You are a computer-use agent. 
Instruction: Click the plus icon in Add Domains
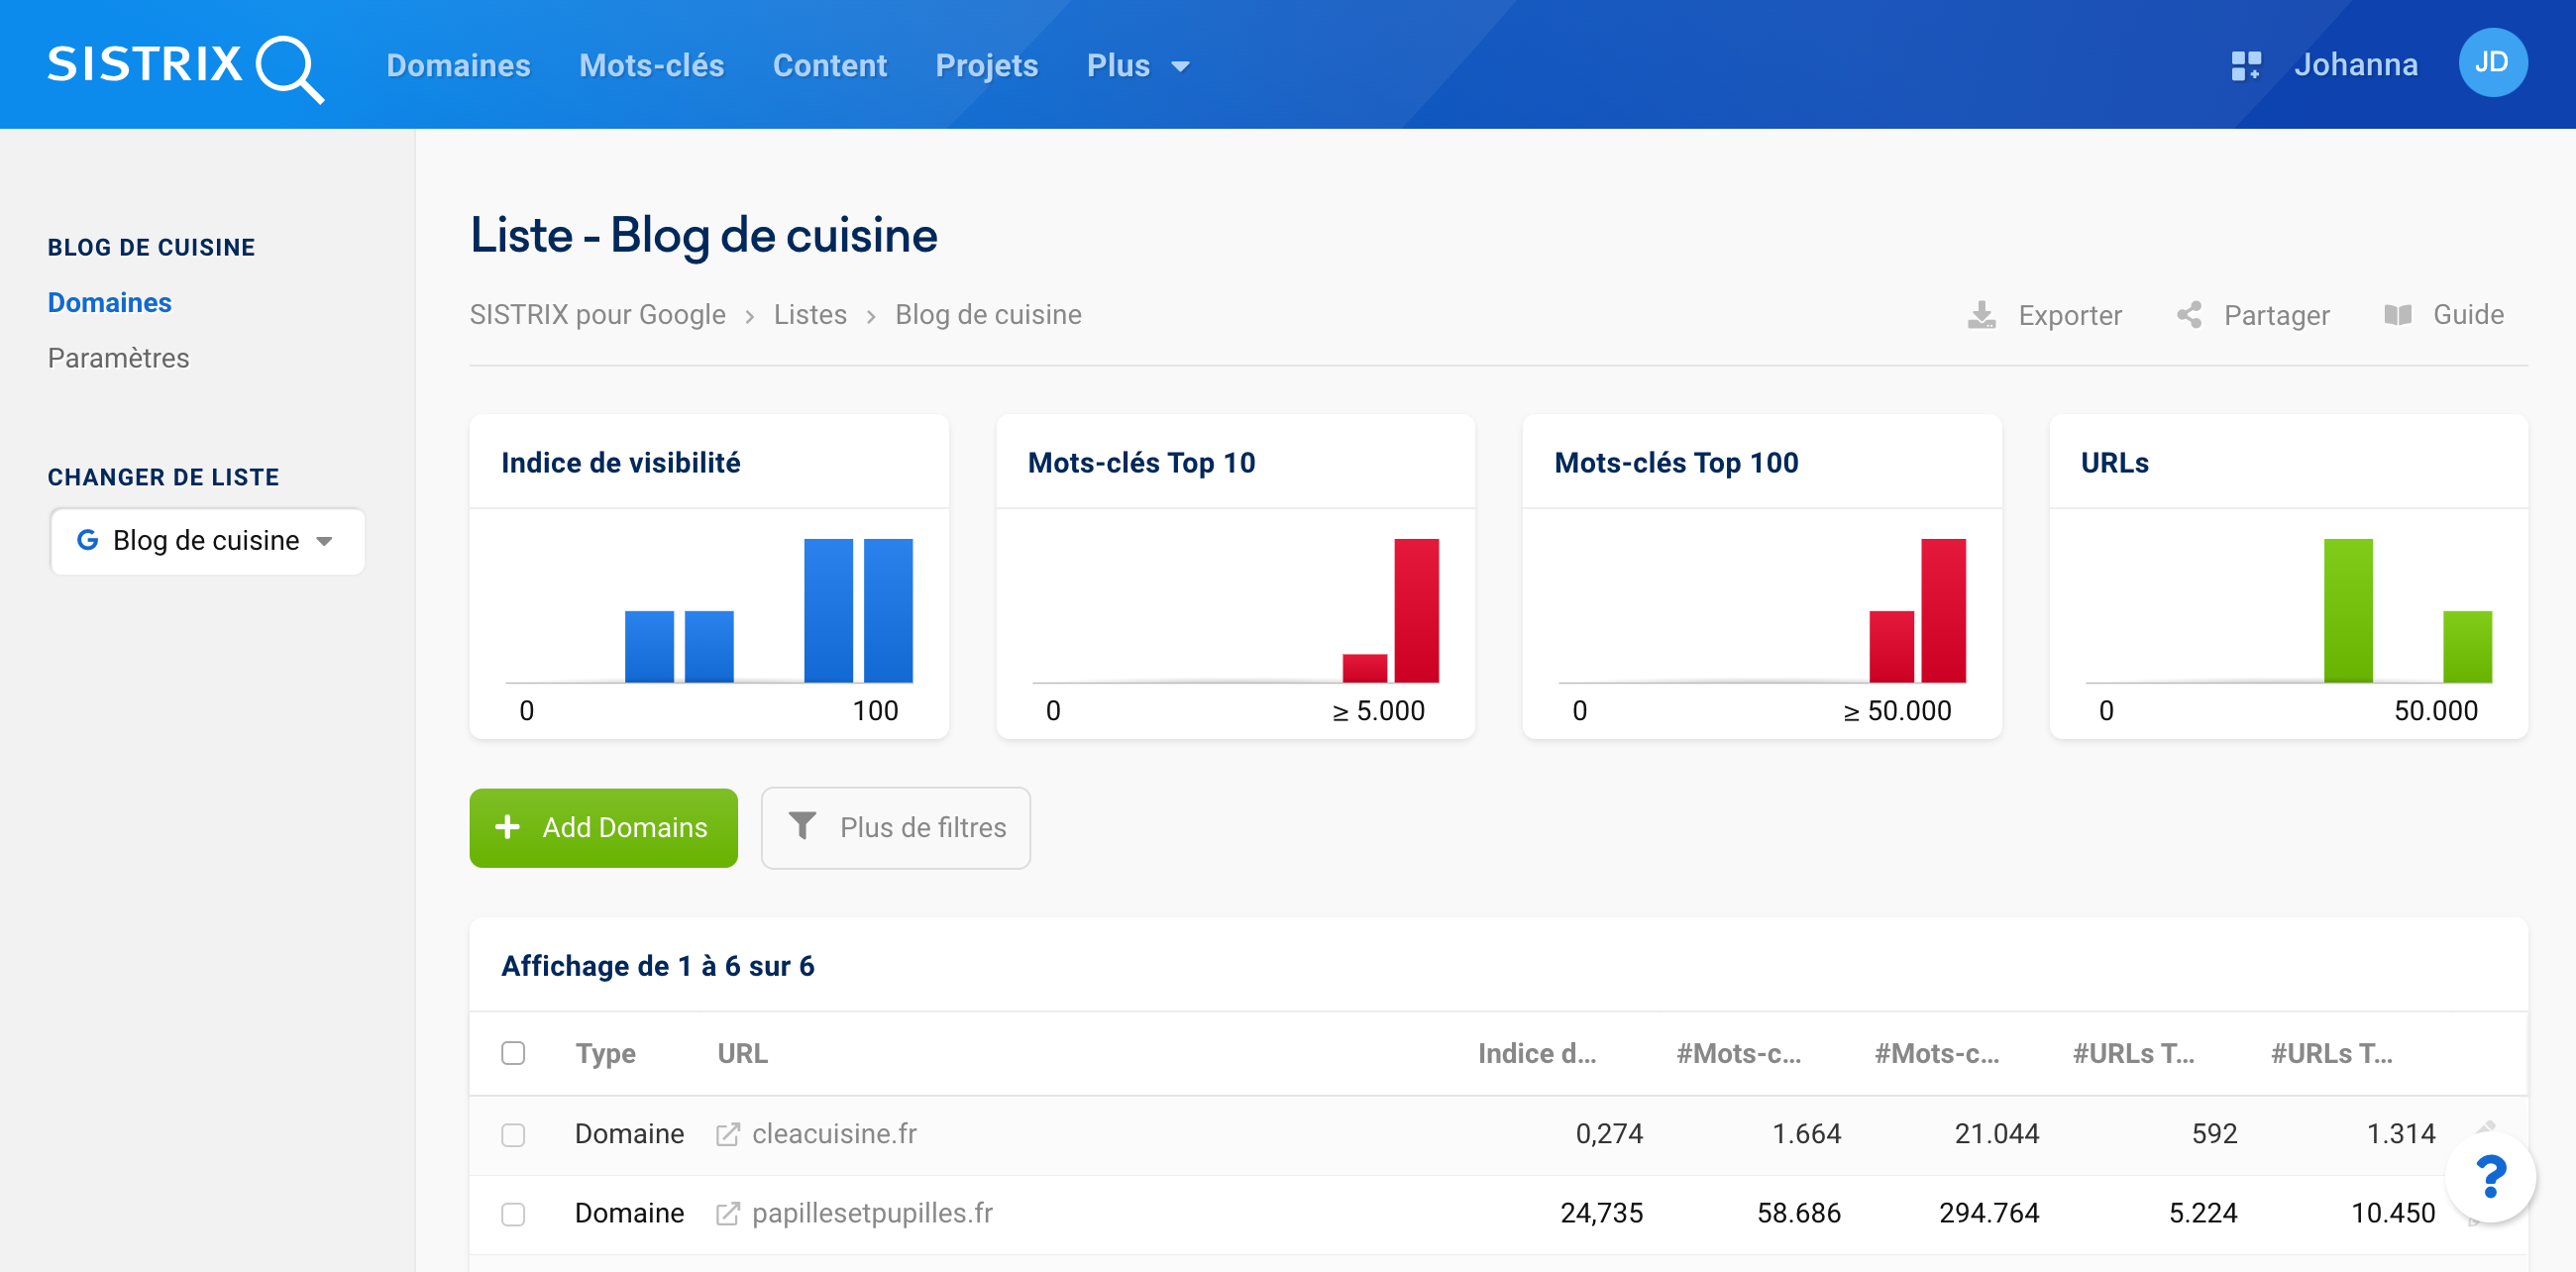tap(507, 827)
